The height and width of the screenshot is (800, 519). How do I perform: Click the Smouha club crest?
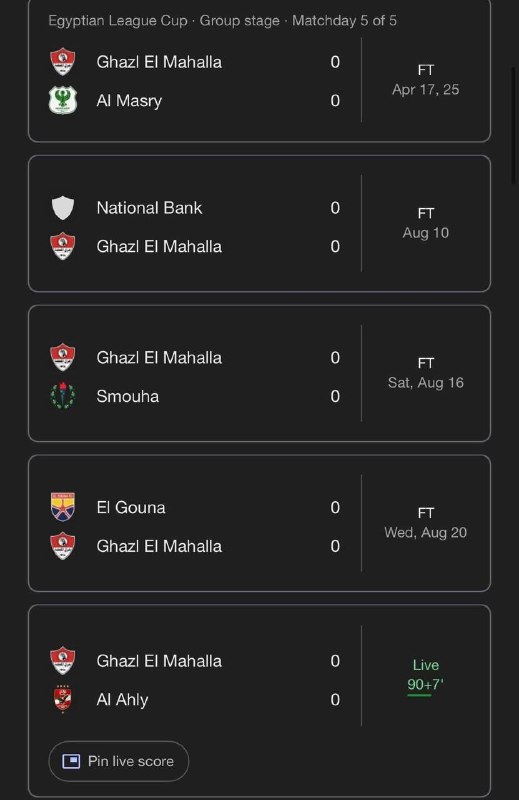pos(63,396)
